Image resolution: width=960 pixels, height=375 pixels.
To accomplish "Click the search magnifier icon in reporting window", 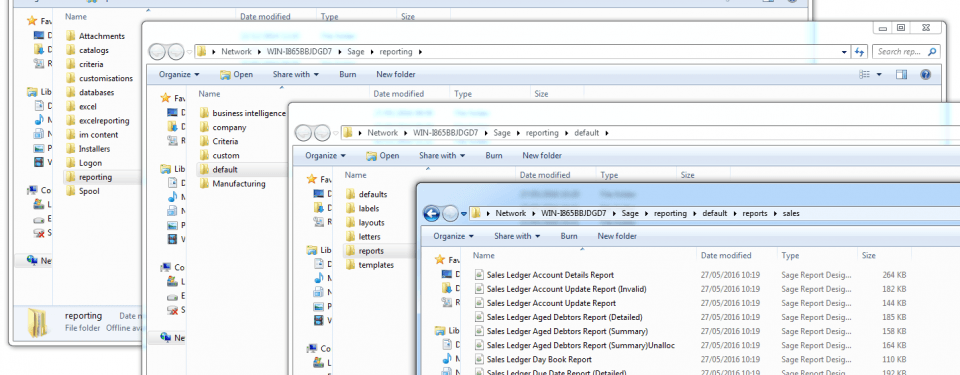I will click(x=932, y=52).
